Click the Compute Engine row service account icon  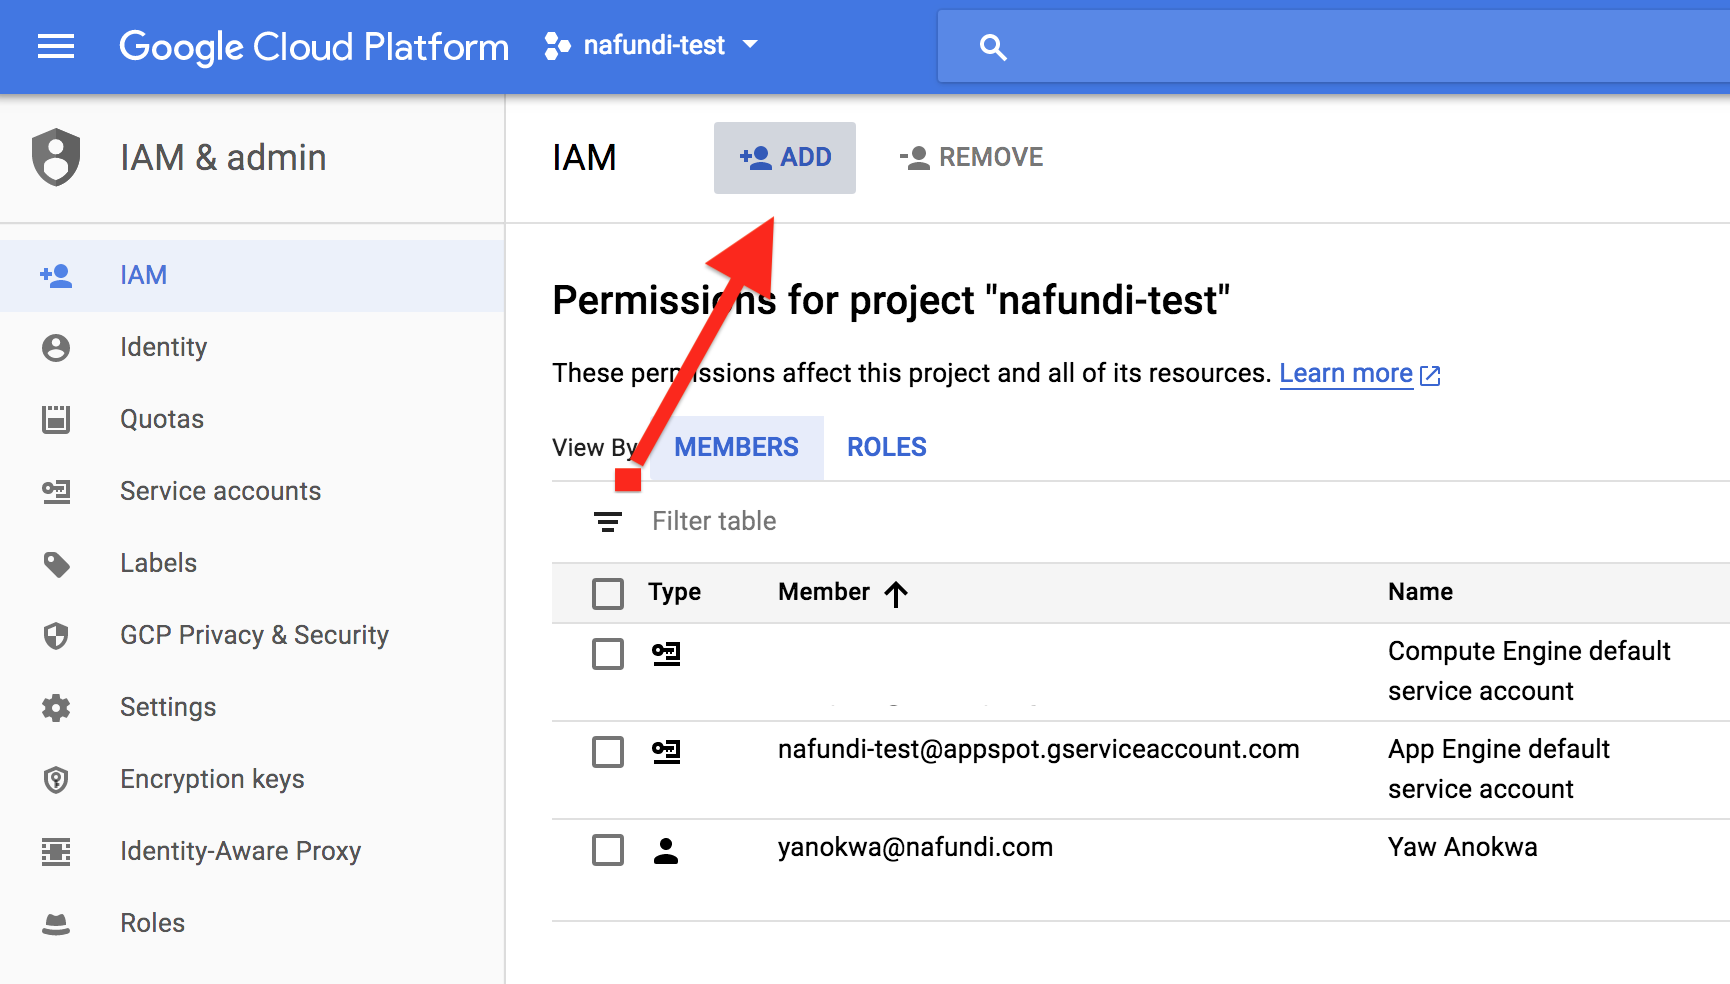[x=666, y=654]
